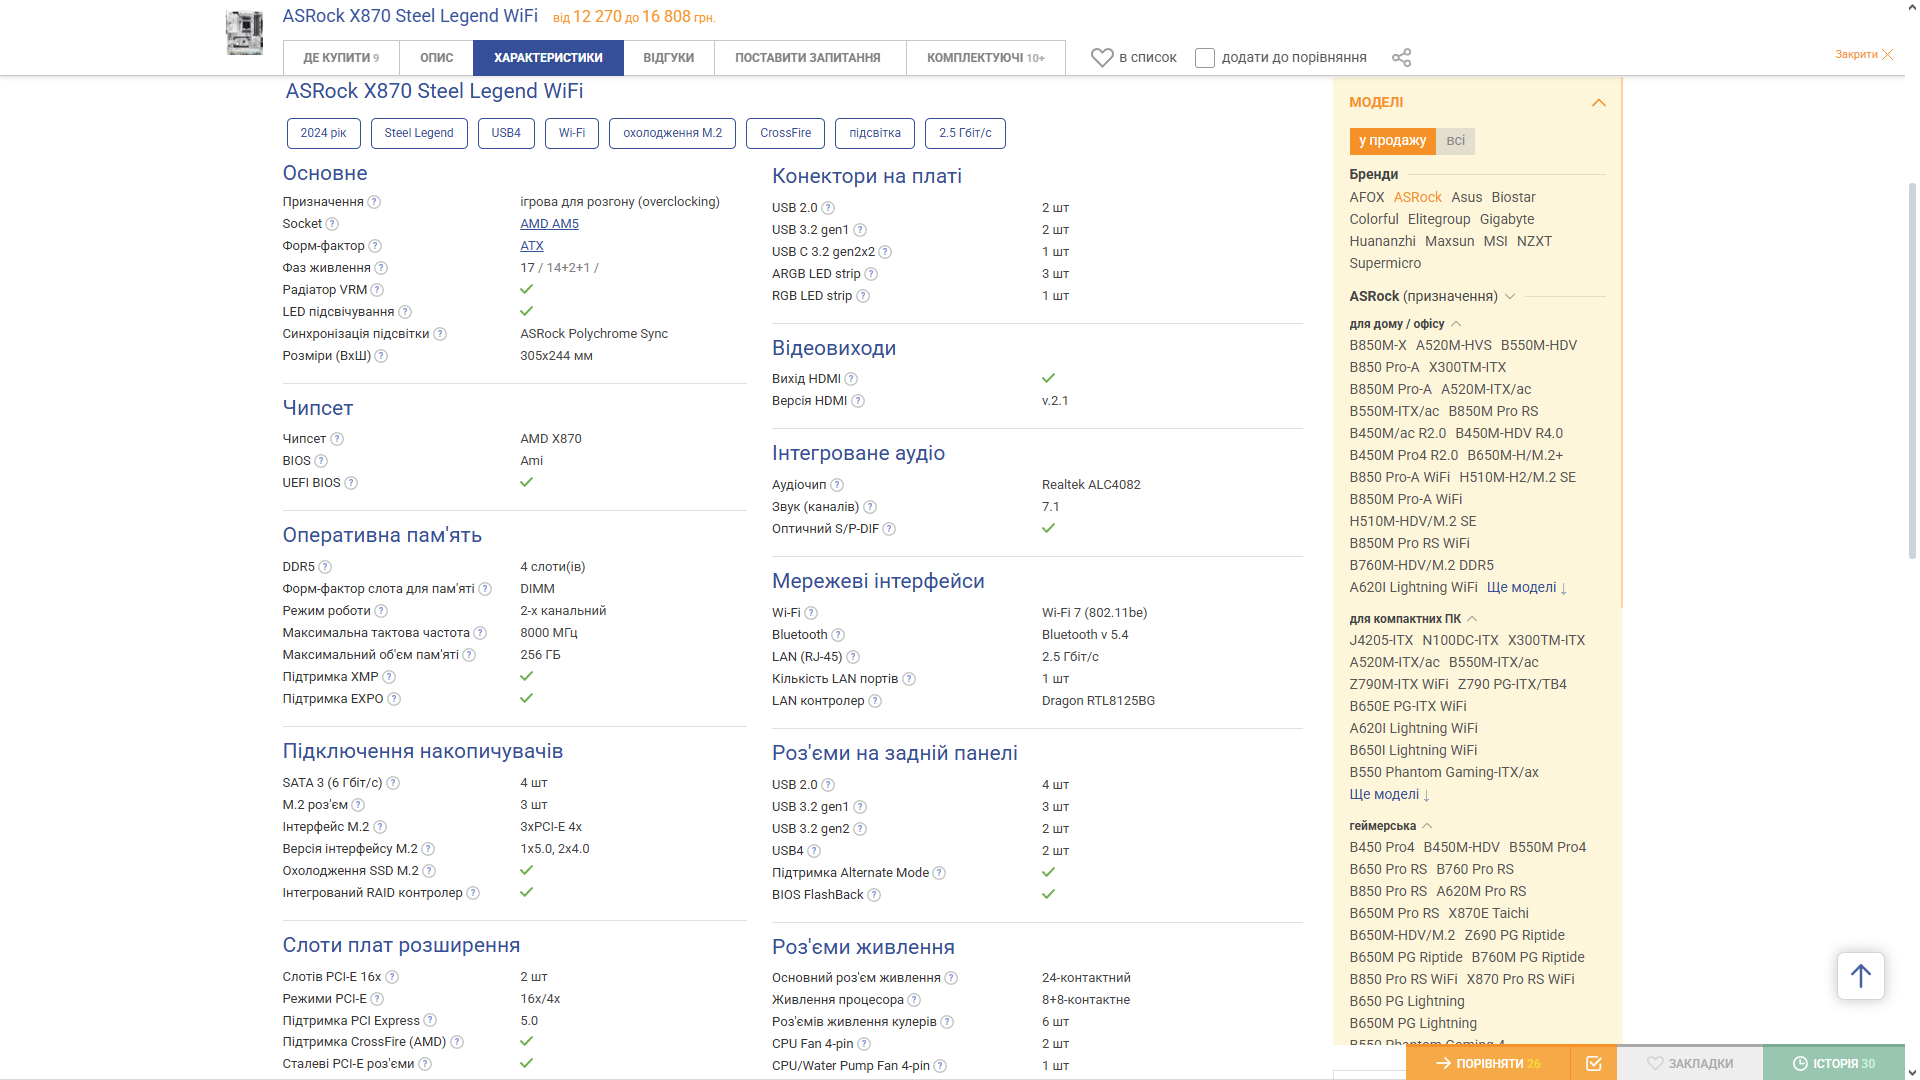Click the help icon next to CPU Fan 4-pin
Image resolution: width=1920 pixels, height=1080 pixels.
click(864, 1044)
